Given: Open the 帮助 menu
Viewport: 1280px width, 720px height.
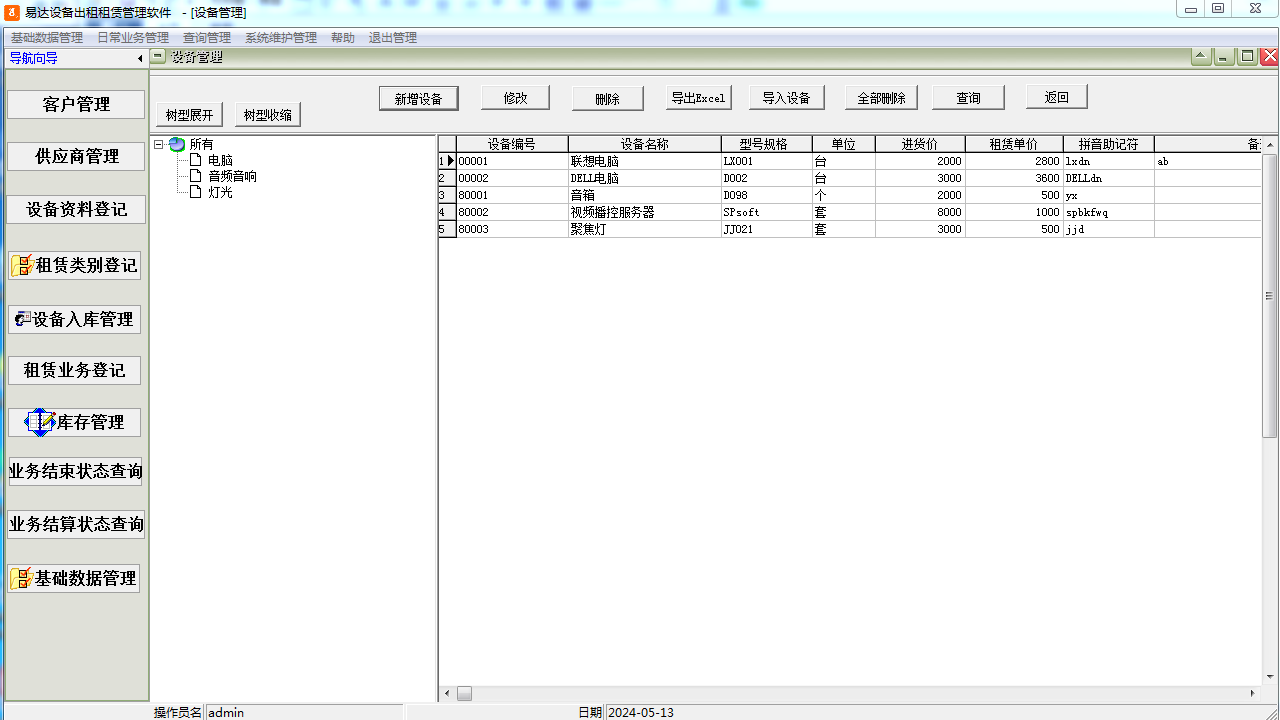Looking at the screenshot, I should pyautogui.click(x=343, y=36).
